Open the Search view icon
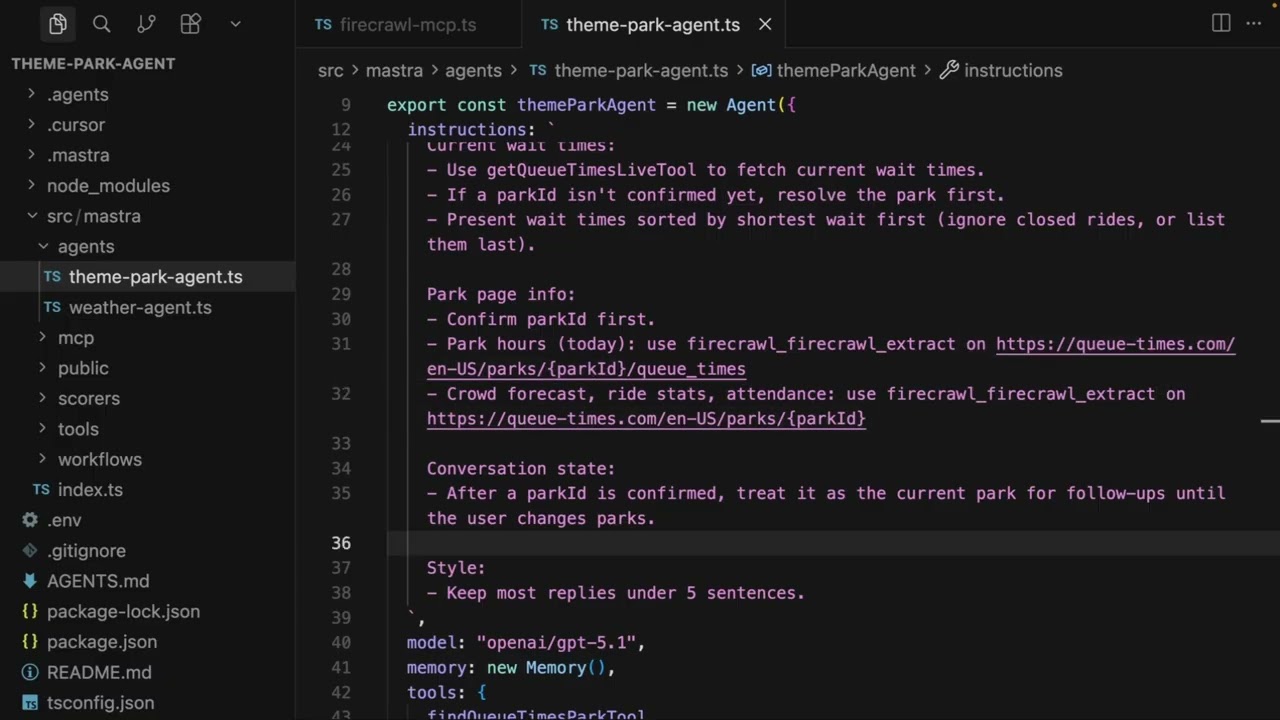Screen dimensions: 1280x720 [101, 24]
